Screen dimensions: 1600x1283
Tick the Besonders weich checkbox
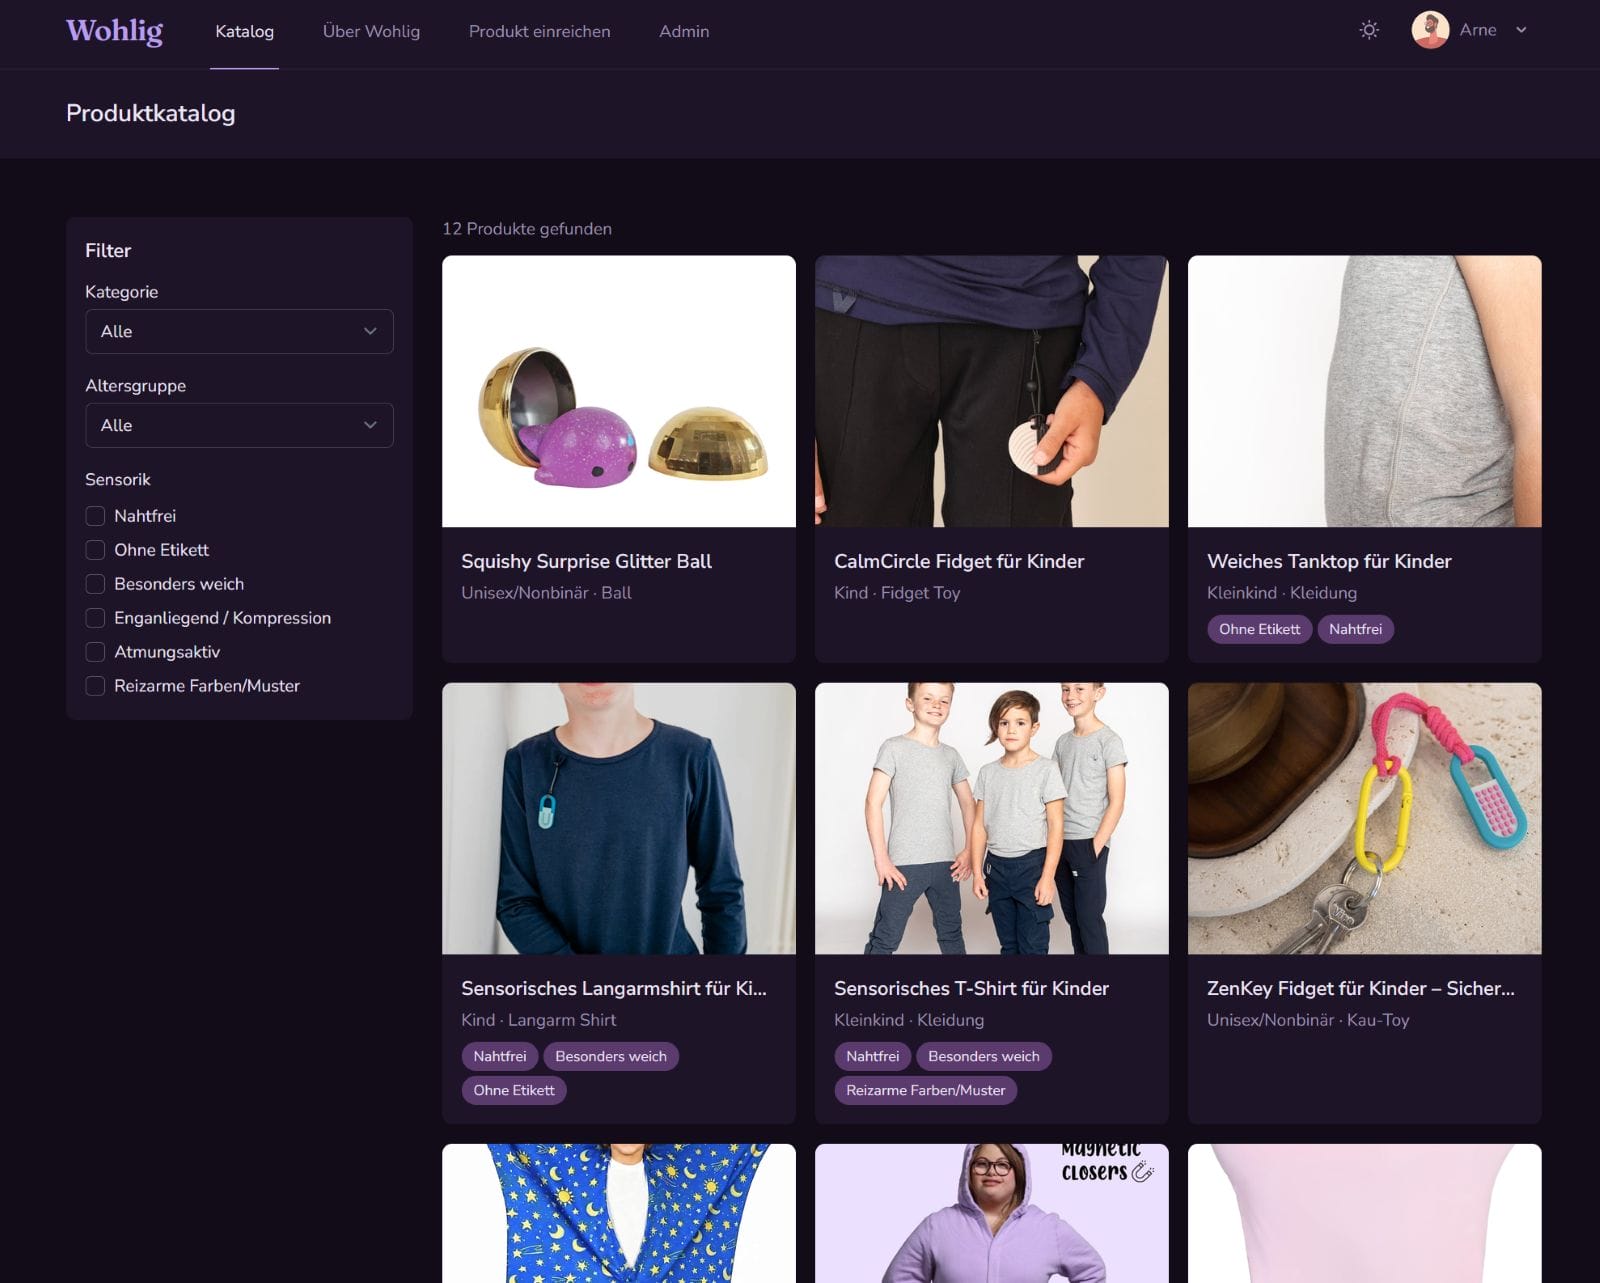tap(95, 584)
